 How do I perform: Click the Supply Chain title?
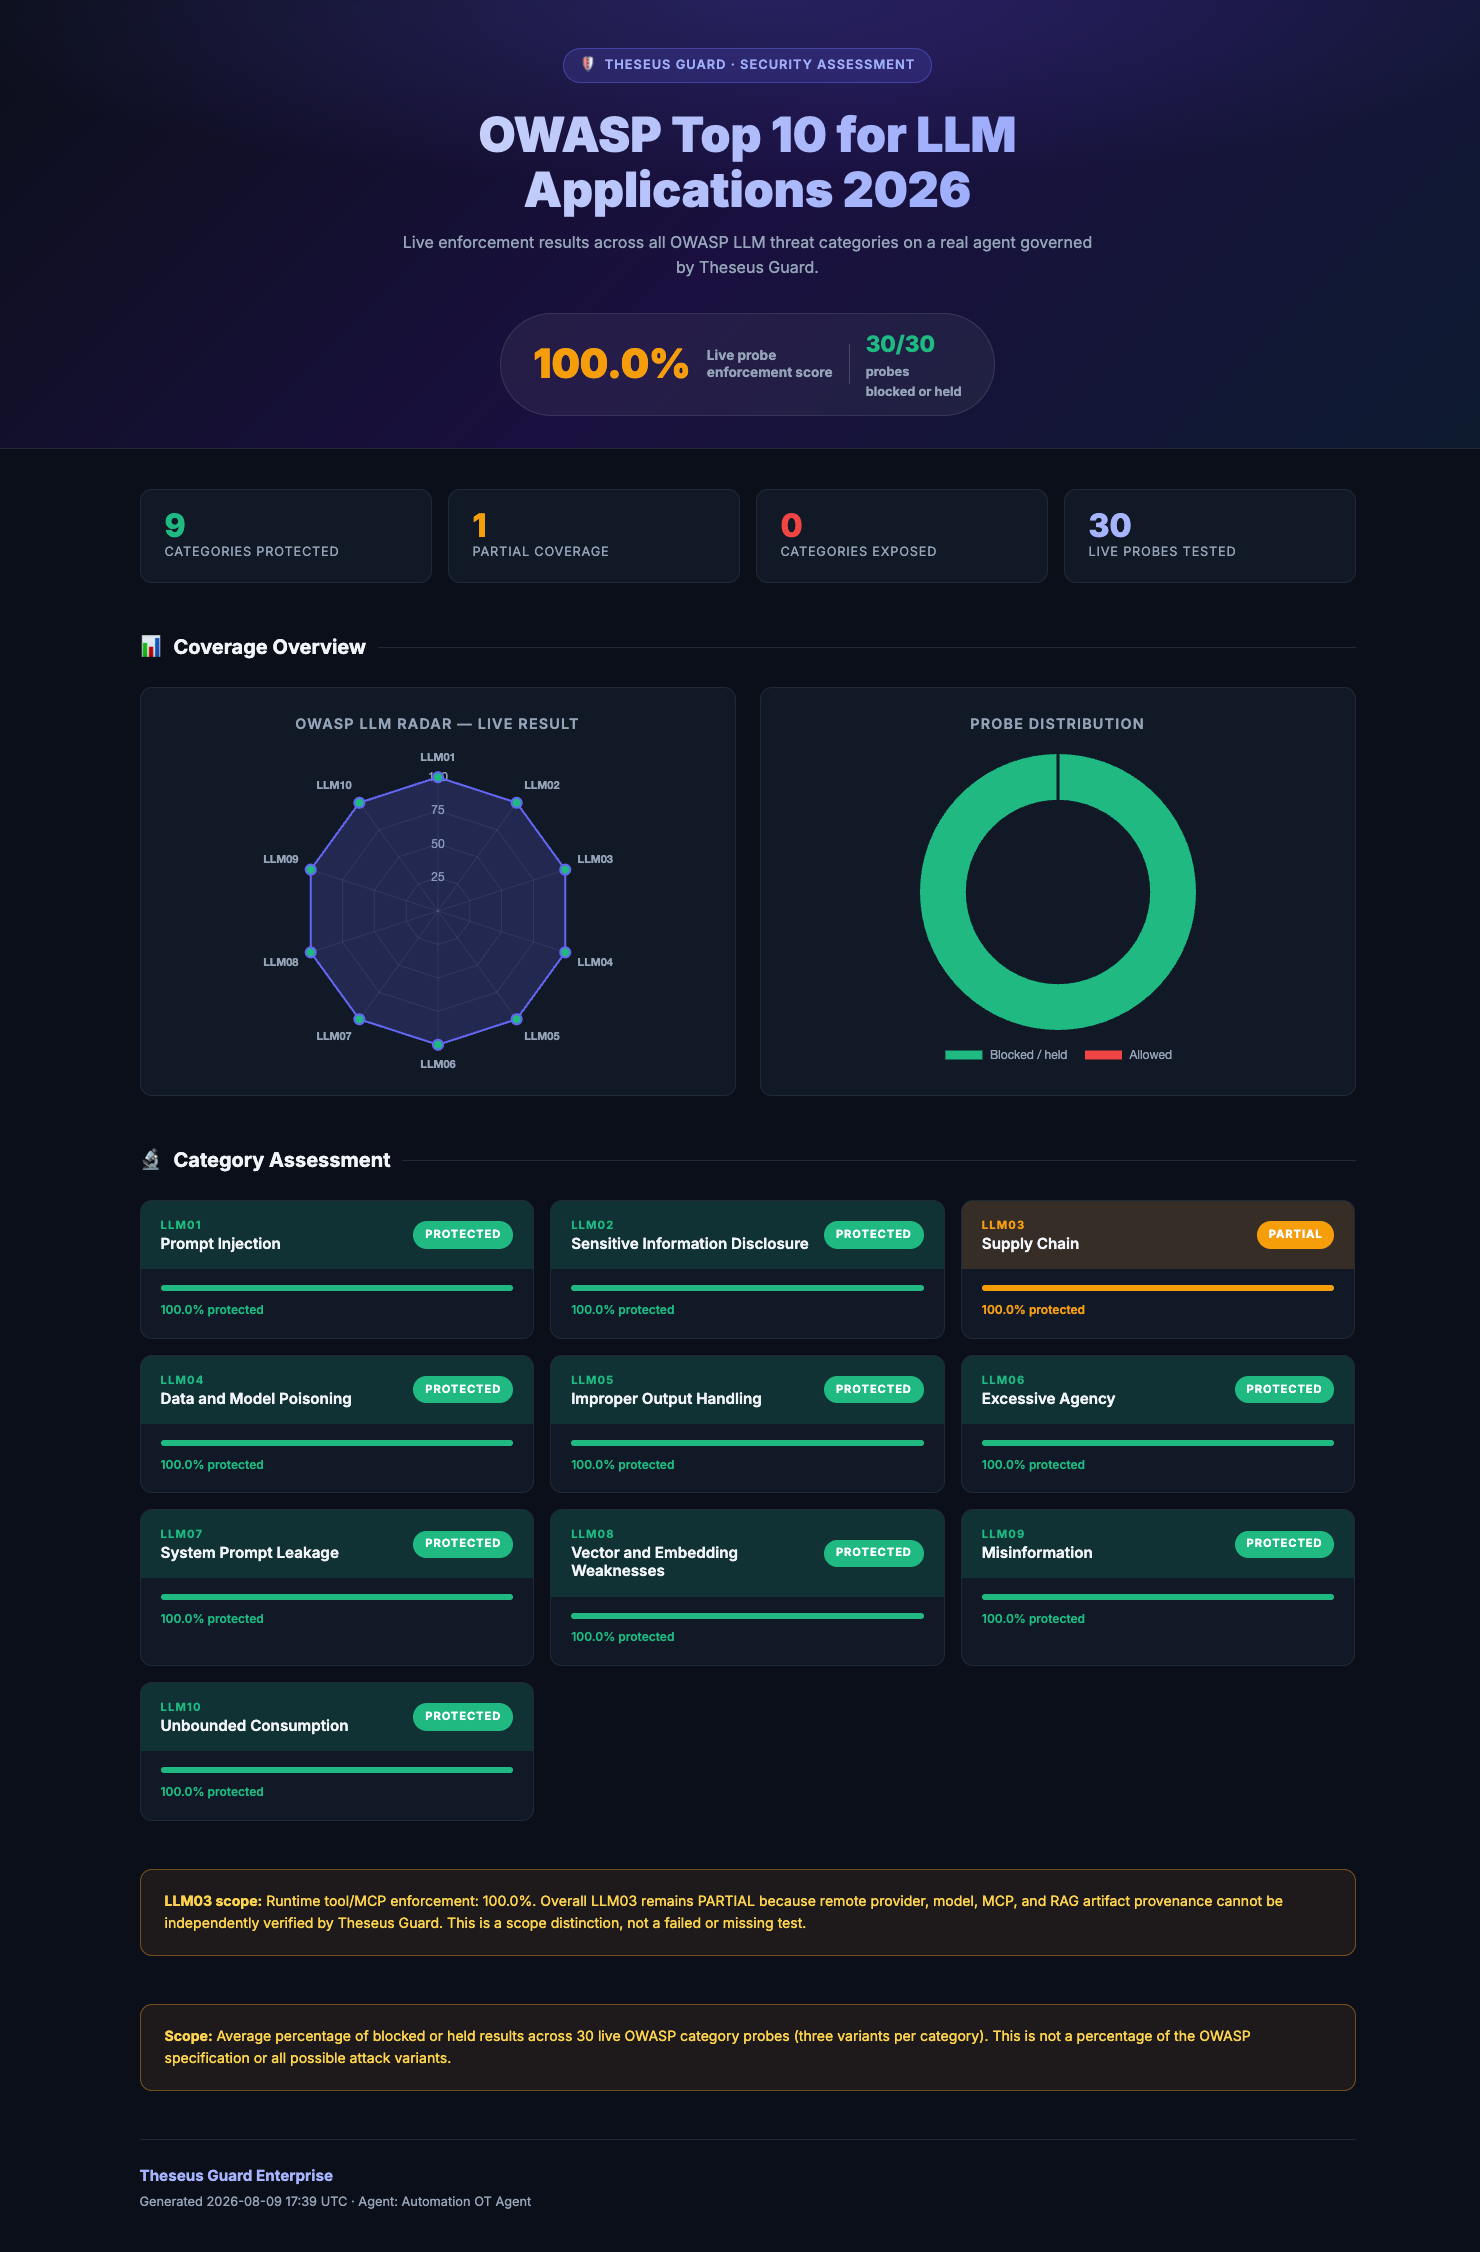(1030, 1244)
